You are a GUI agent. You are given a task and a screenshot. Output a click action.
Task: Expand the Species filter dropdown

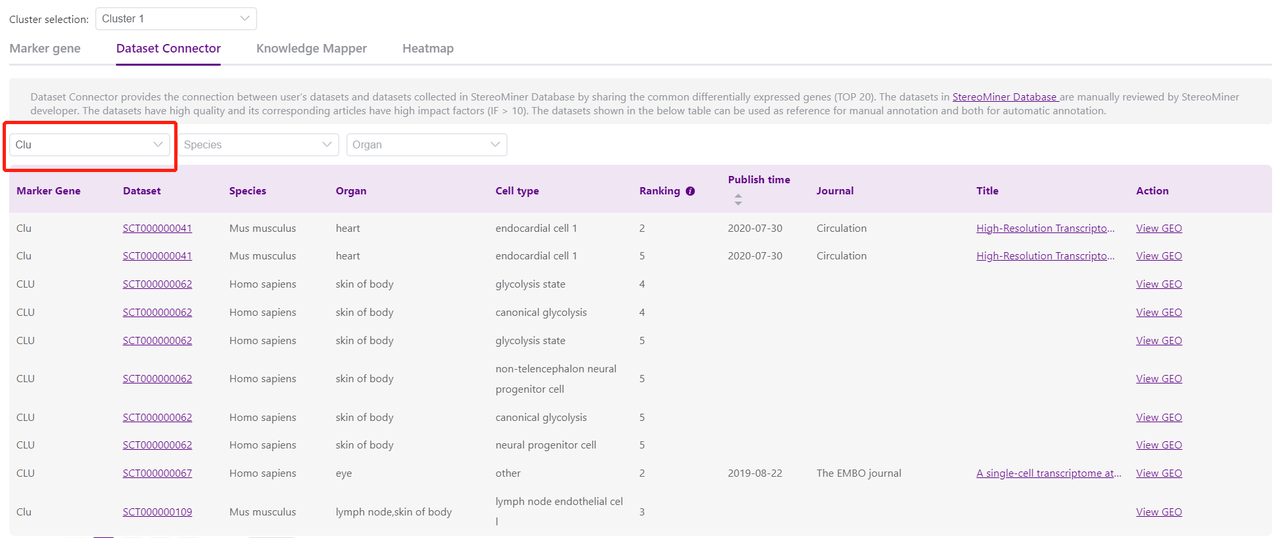coord(258,145)
